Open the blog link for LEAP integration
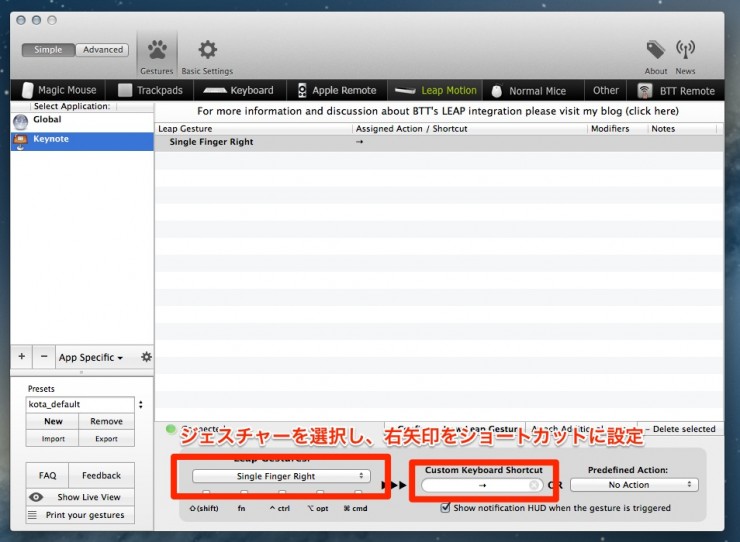The image size is (740, 542). (x=438, y=111)
